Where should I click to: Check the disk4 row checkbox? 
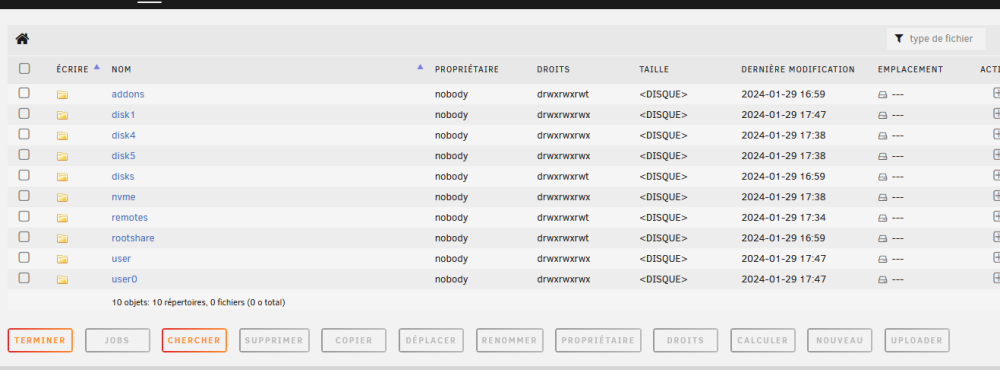pos(24,134)
